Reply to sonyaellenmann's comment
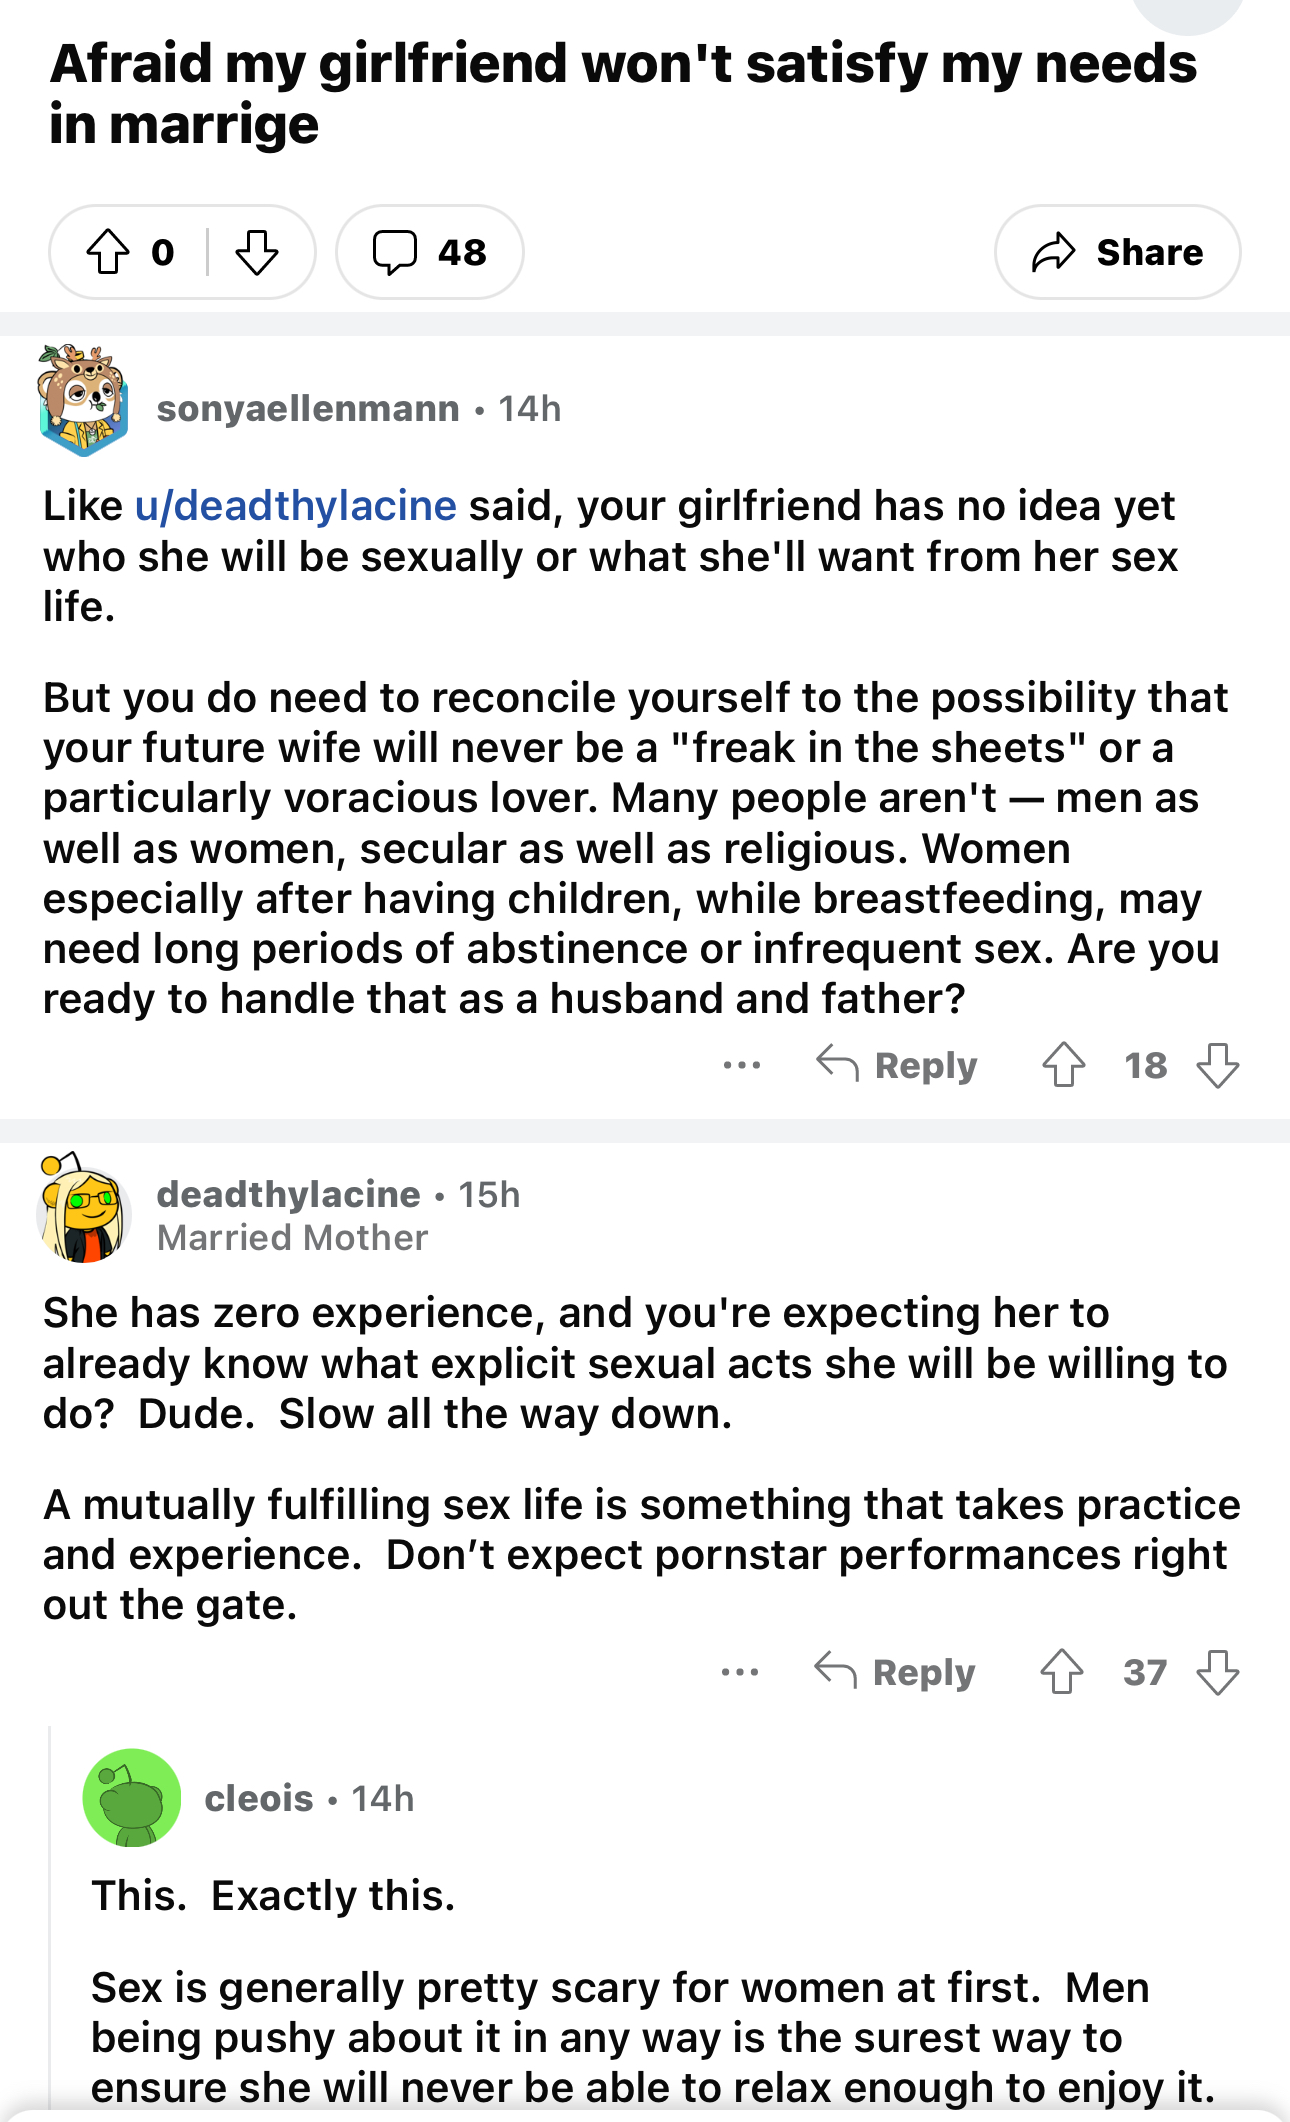 pos(897,1065)
